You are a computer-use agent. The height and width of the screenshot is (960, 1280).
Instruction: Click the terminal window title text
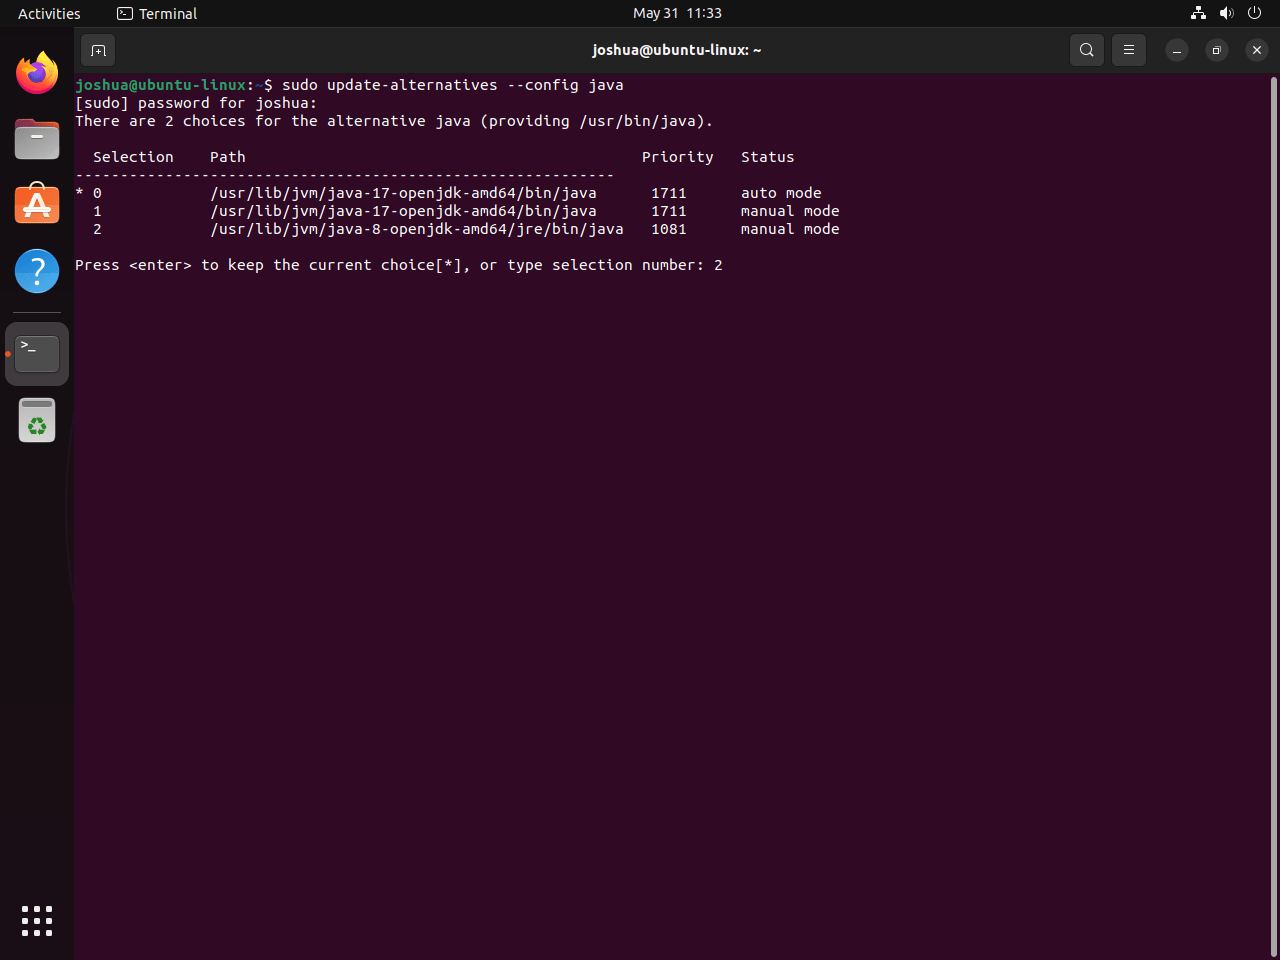click(677, 49)
